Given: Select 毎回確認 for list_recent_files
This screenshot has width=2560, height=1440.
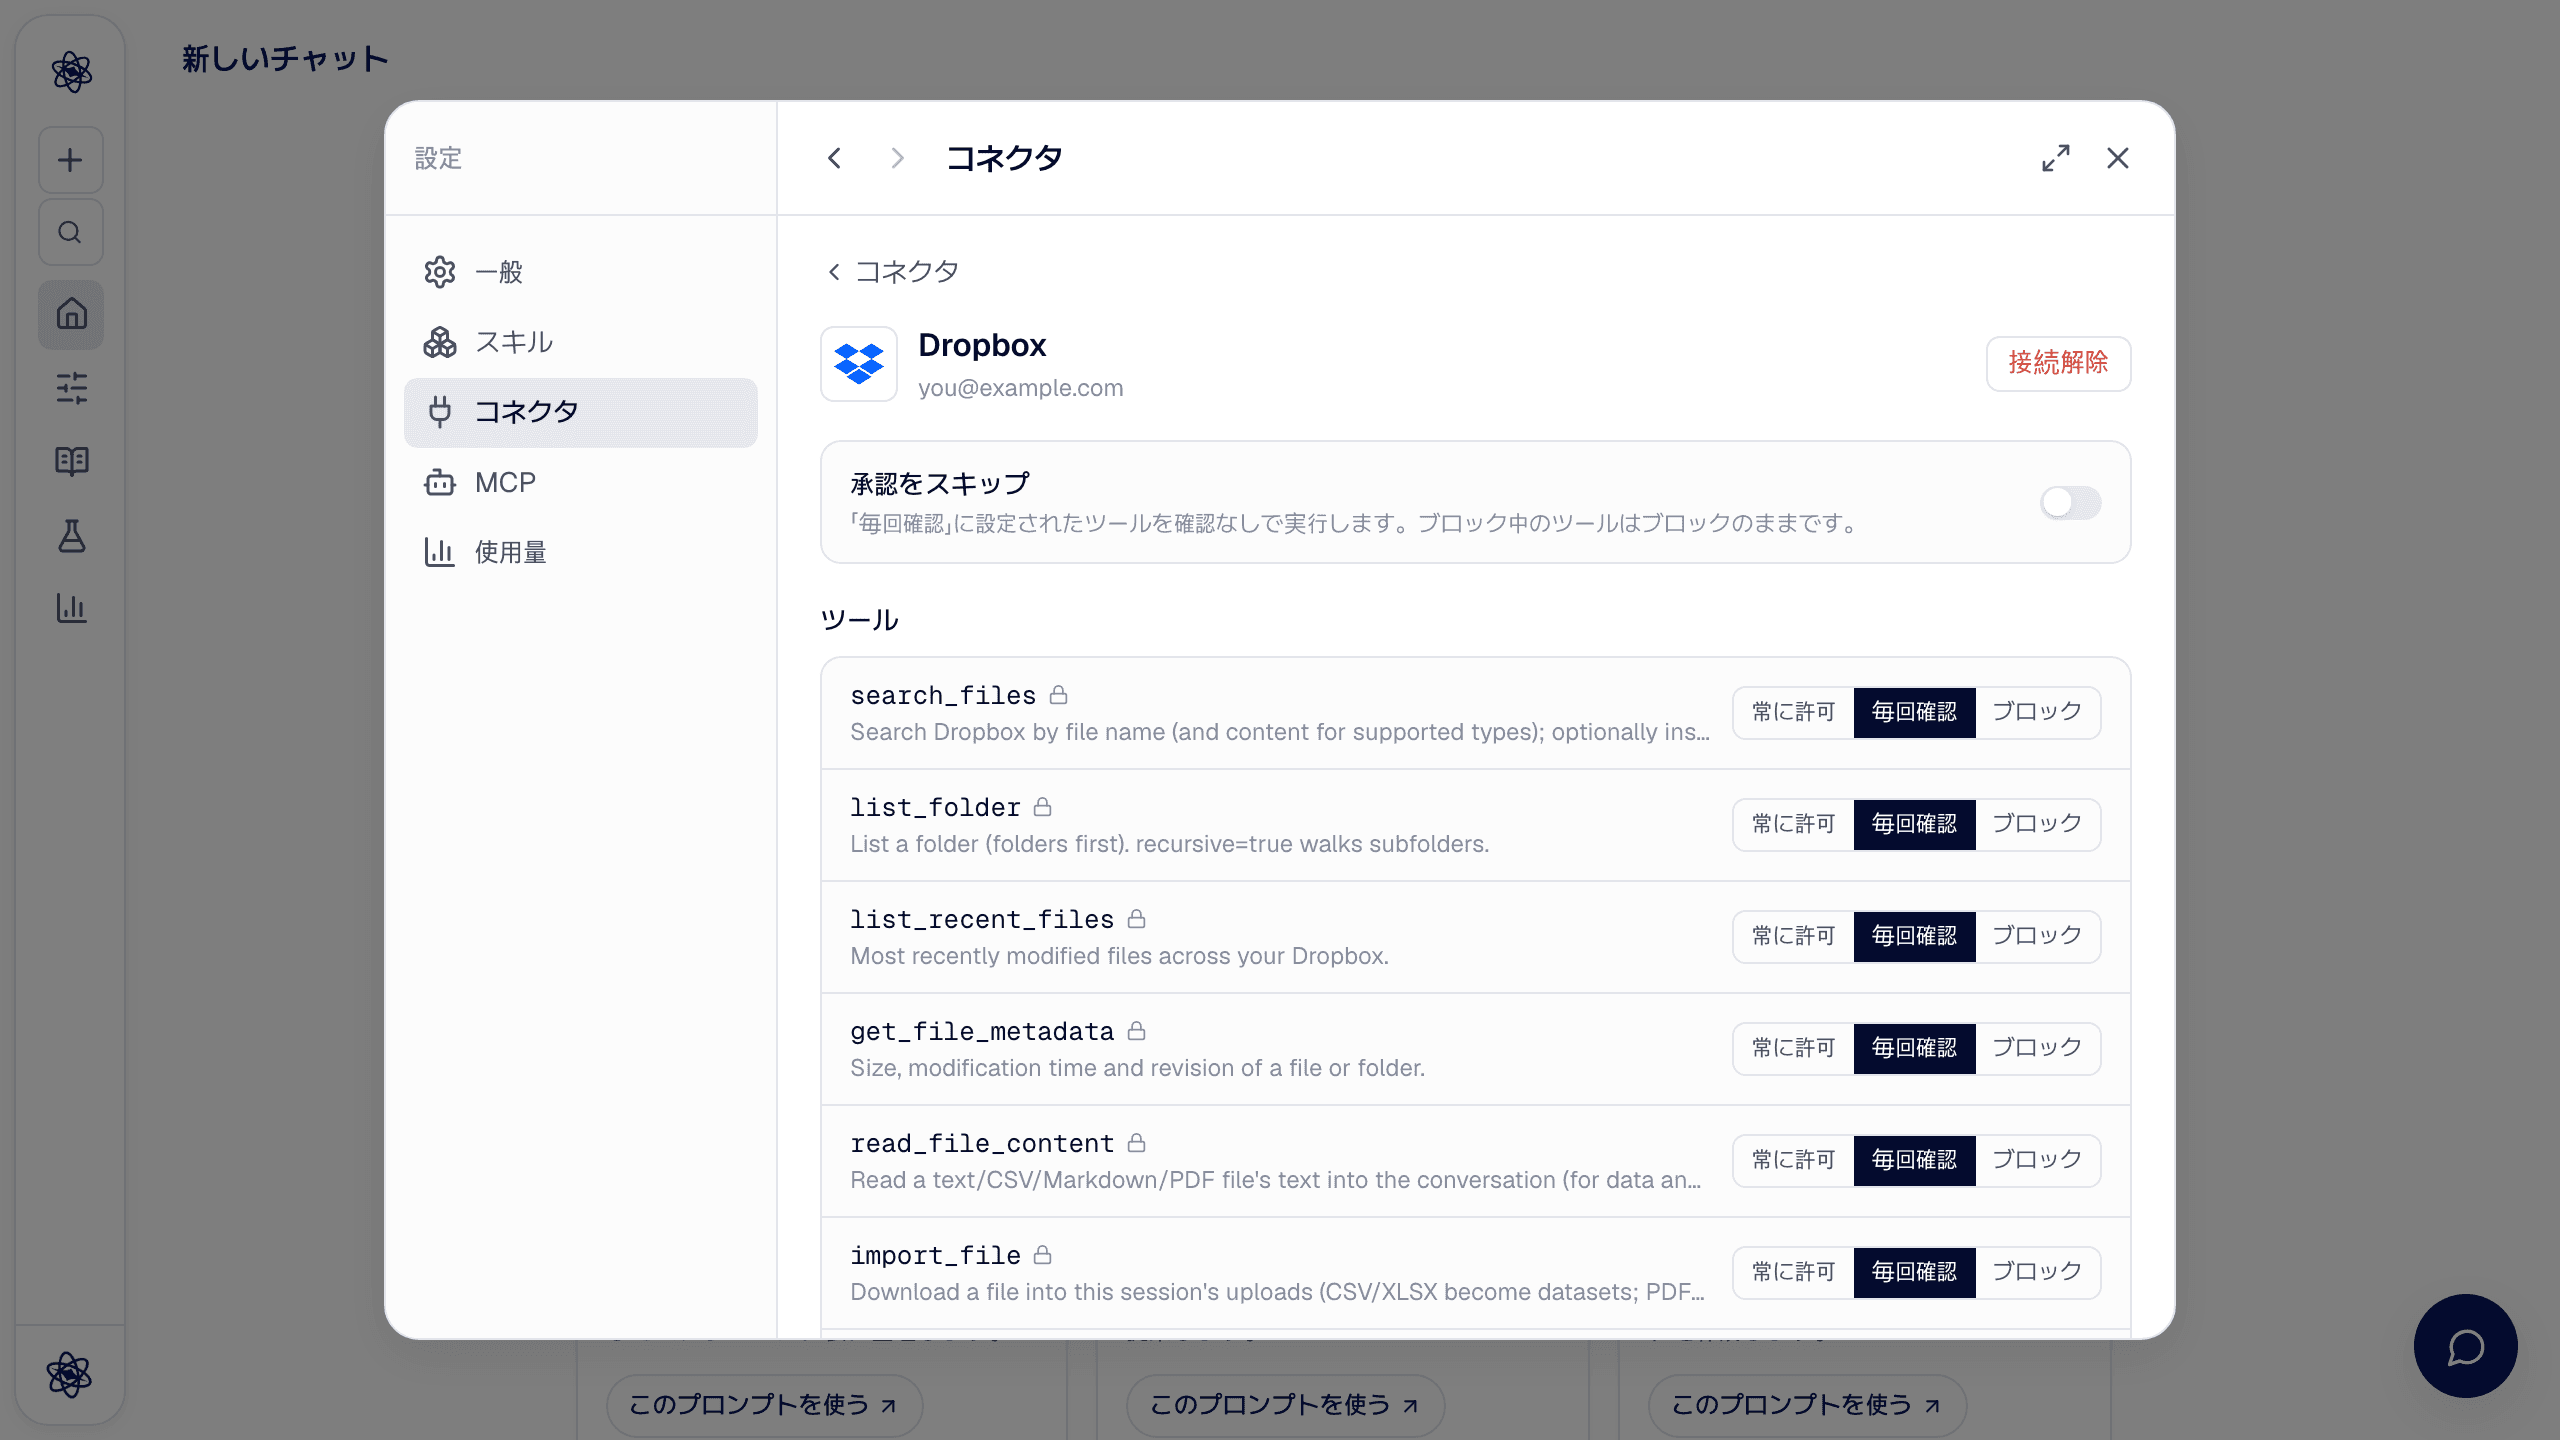Looking at the screenshot, I should click(x=1915, y=936).
